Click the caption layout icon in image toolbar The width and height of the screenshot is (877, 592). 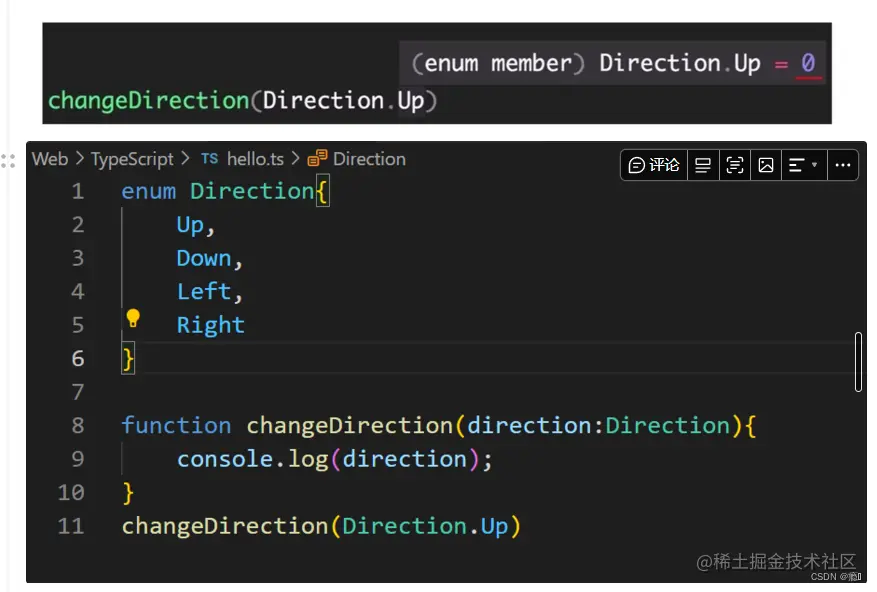tap(702, 165)
